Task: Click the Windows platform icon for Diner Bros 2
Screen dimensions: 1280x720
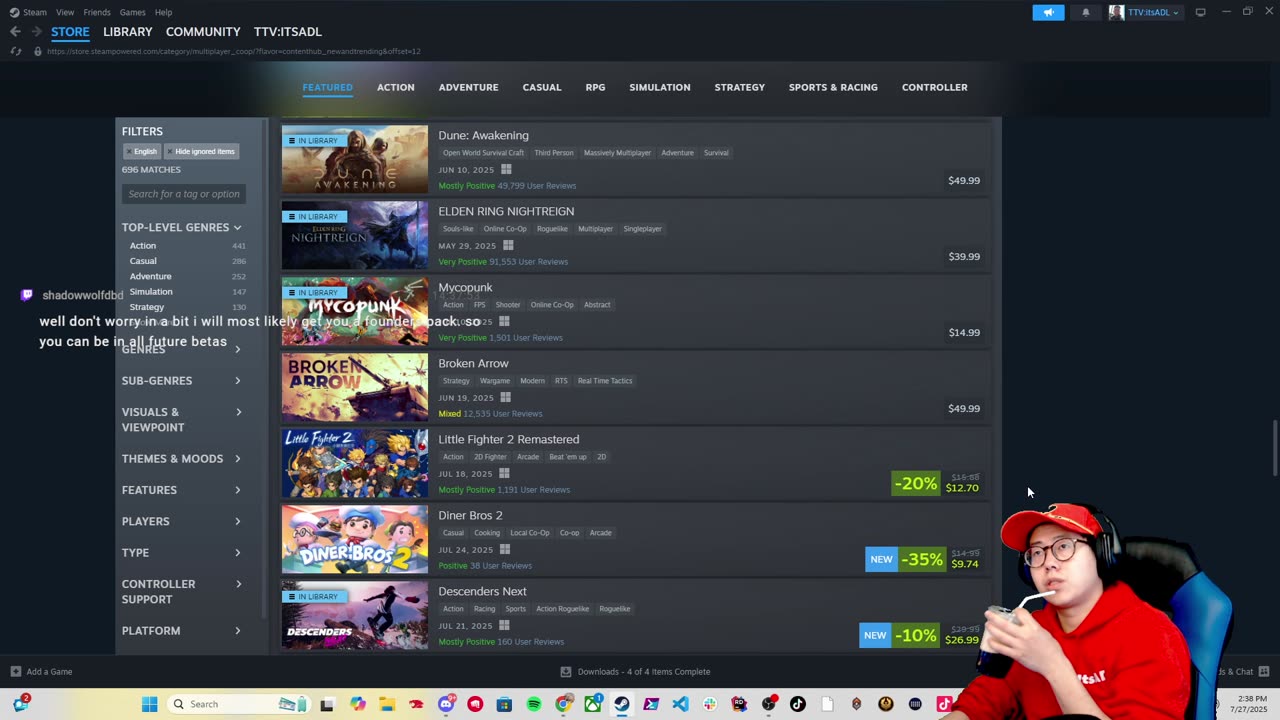Action: click(505, 549)
